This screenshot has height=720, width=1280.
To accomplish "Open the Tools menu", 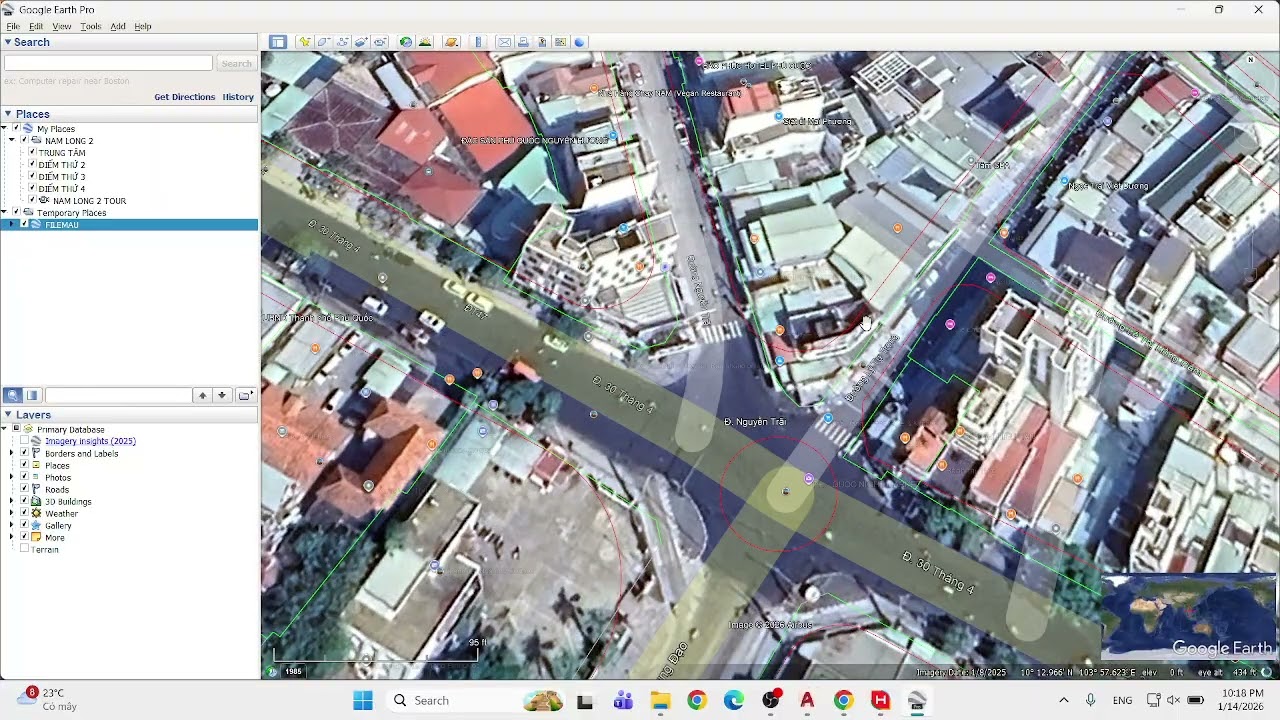I will click(91, 26).
